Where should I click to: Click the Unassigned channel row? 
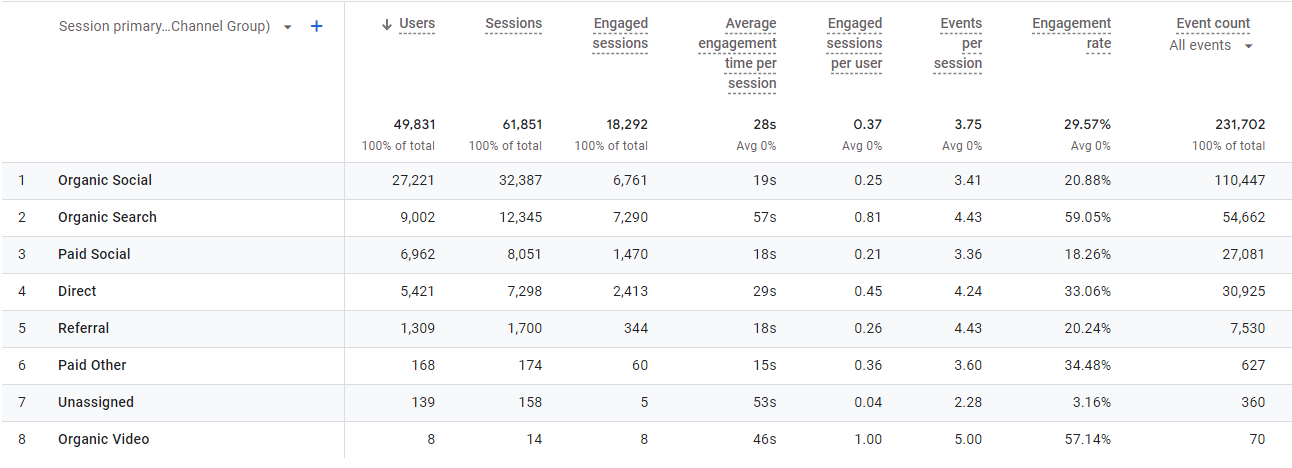[x=95, y=403]
